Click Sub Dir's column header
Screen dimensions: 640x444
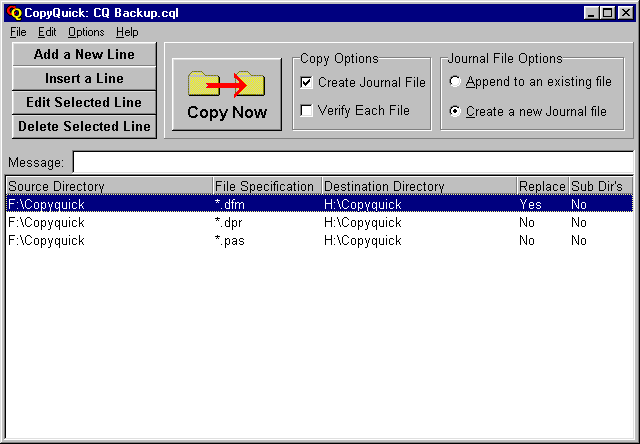[600, 186]
